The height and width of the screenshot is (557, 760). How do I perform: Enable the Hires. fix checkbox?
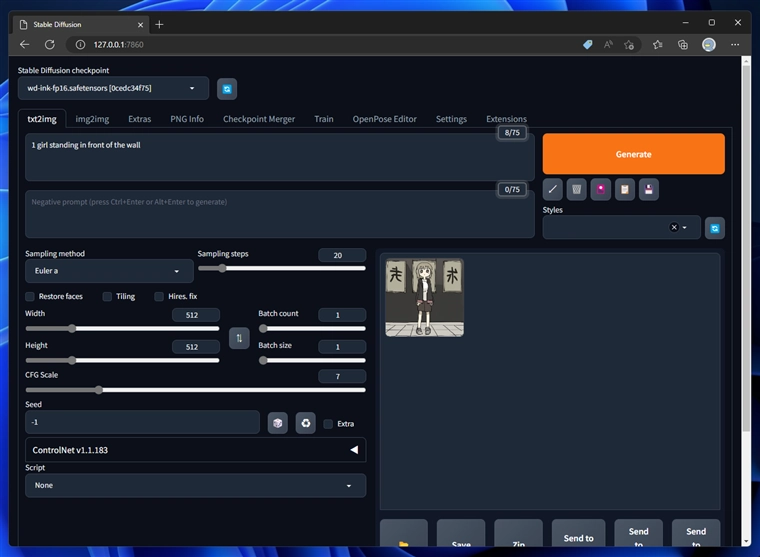click(159, 297)
